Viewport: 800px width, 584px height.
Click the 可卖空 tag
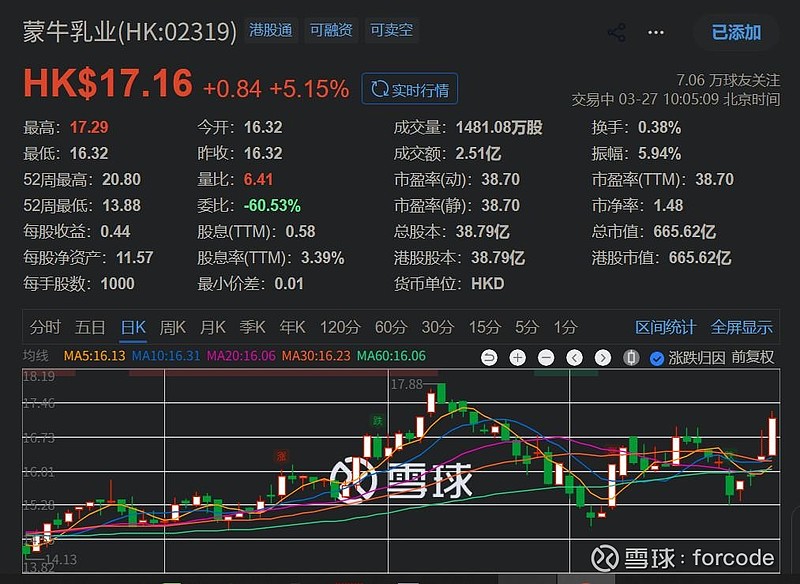[392, 30]
